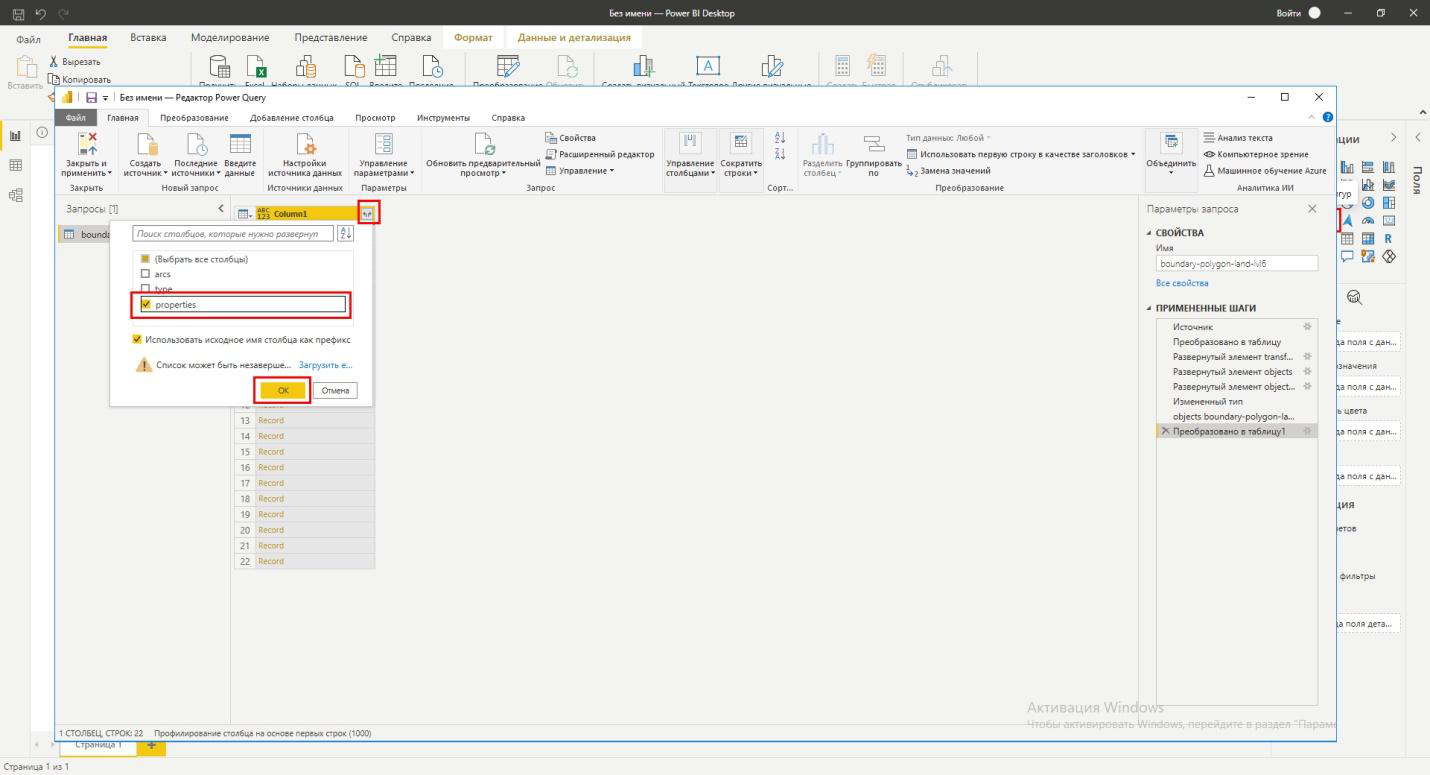This screenshot has width=1430, height=775.
Task: Open Анализ текста text analytics
Action: [1238, 138]
